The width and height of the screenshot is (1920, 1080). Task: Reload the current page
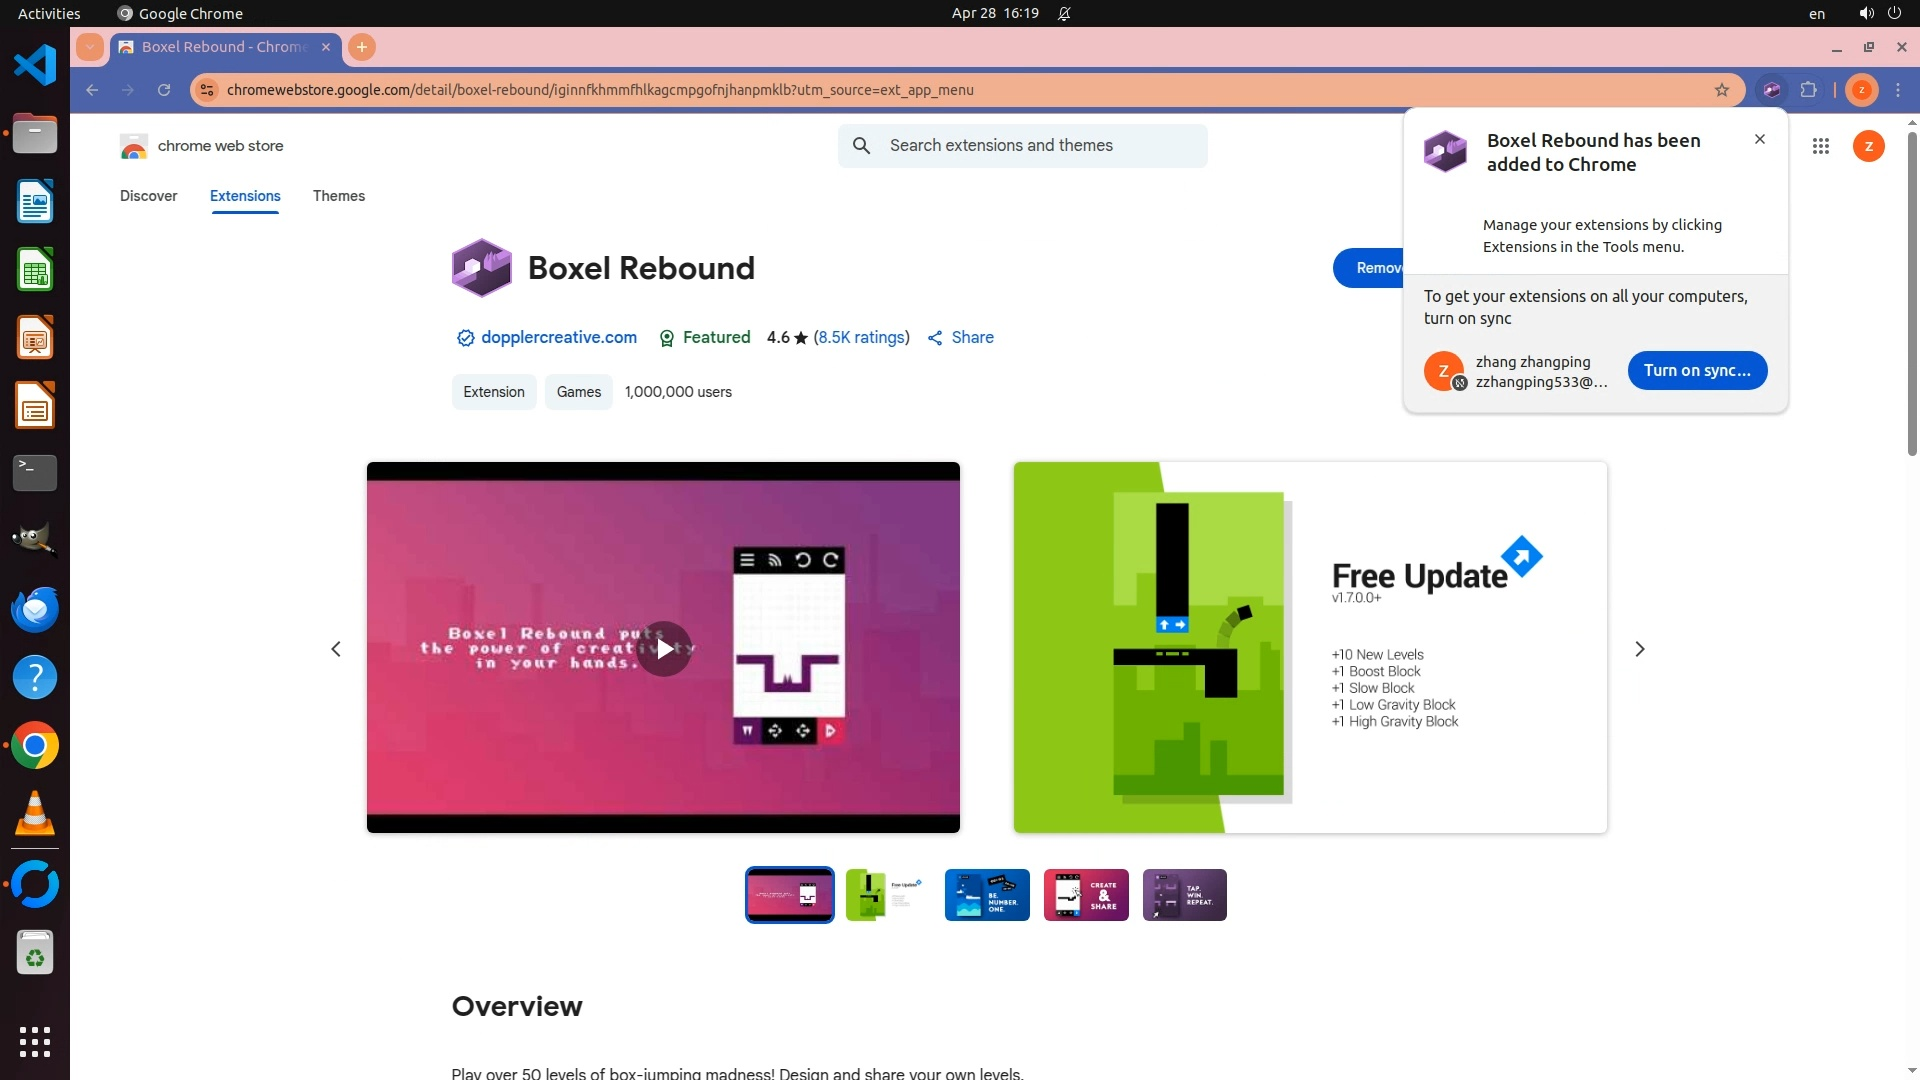click(x=164, y=90)
